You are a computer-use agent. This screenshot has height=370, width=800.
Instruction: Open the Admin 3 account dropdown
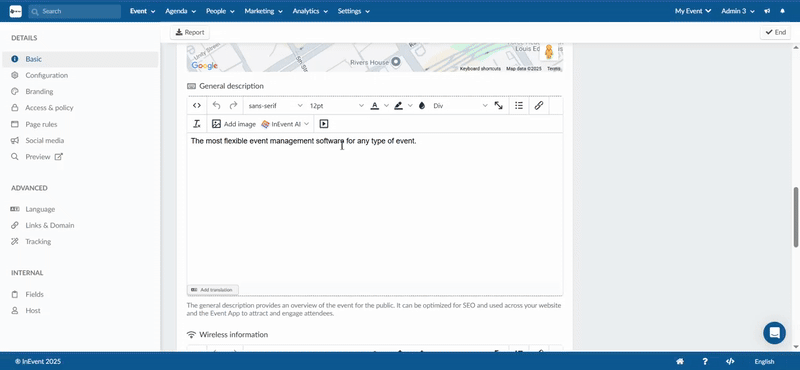[738, 11]
